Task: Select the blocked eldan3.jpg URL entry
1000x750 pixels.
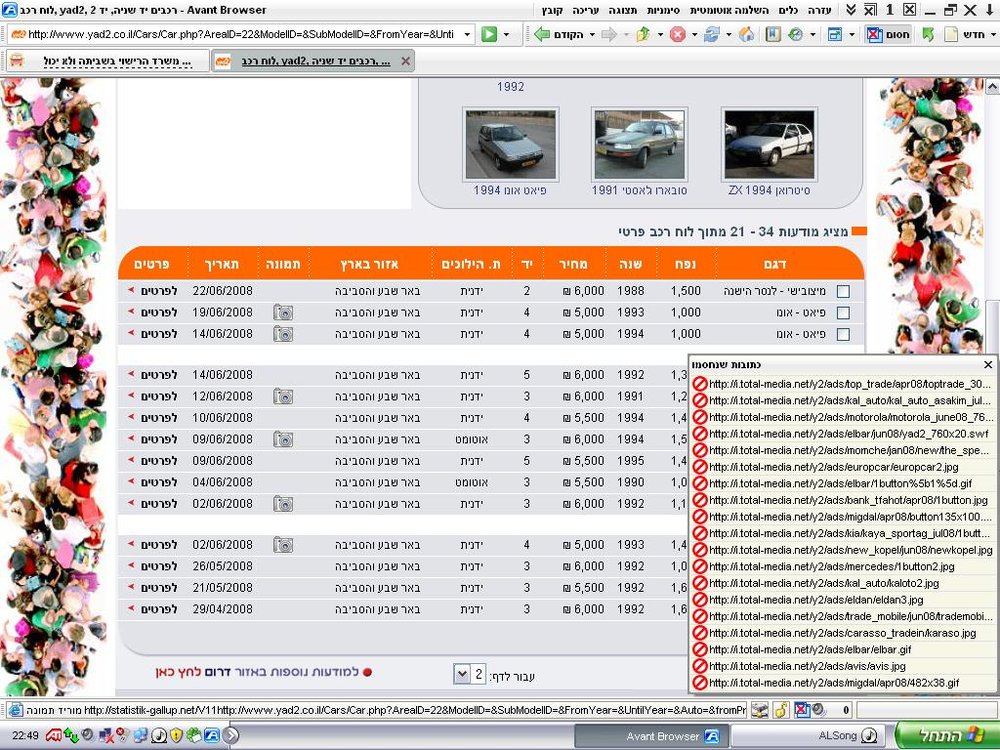Action: pos(841,599)
